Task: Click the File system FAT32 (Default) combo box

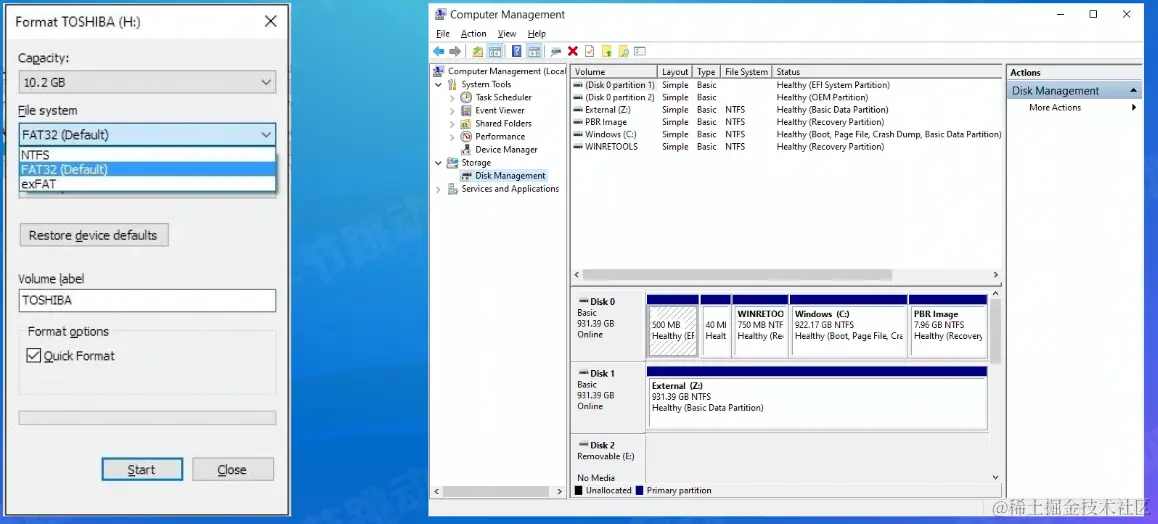Action: 147,135
